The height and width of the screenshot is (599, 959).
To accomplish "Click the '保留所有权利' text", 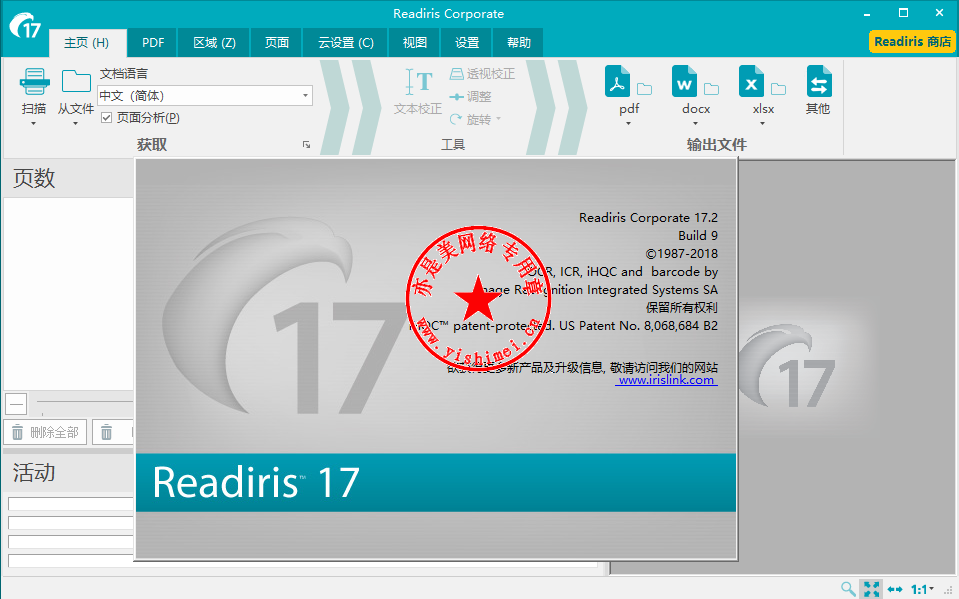I will pos(682,308).
